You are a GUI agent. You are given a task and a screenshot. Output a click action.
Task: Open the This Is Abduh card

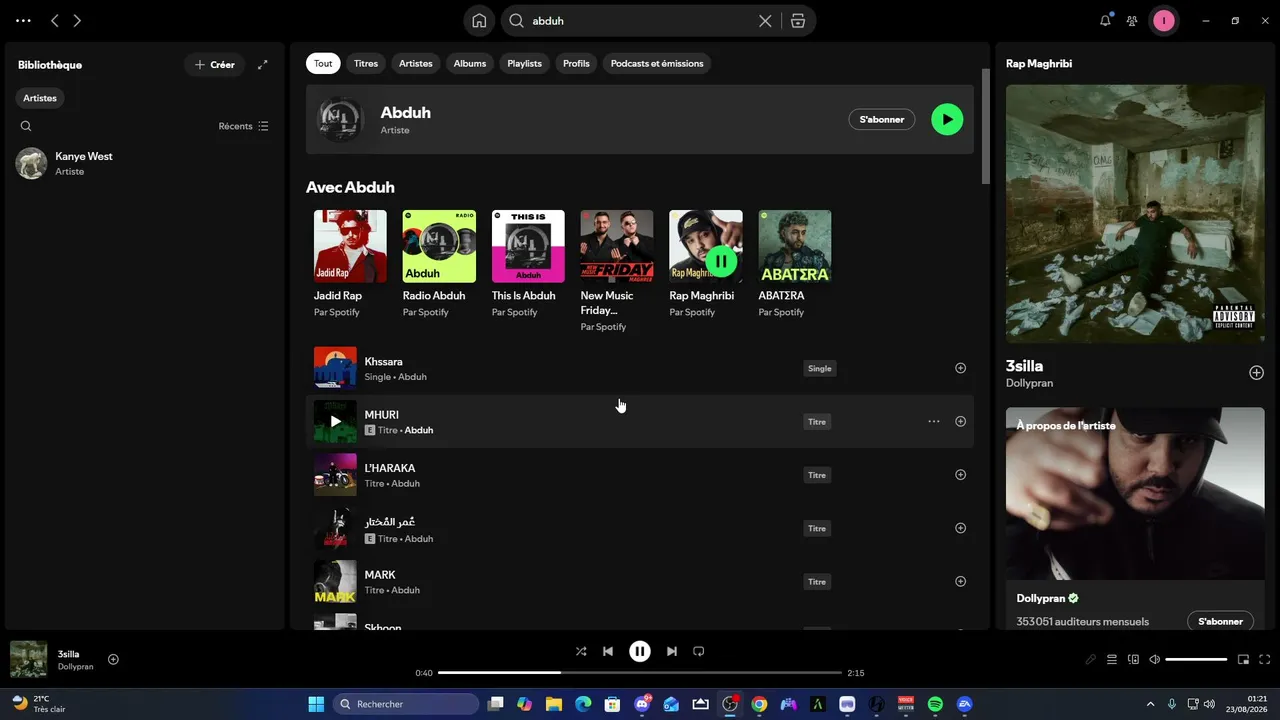(528, 265)
